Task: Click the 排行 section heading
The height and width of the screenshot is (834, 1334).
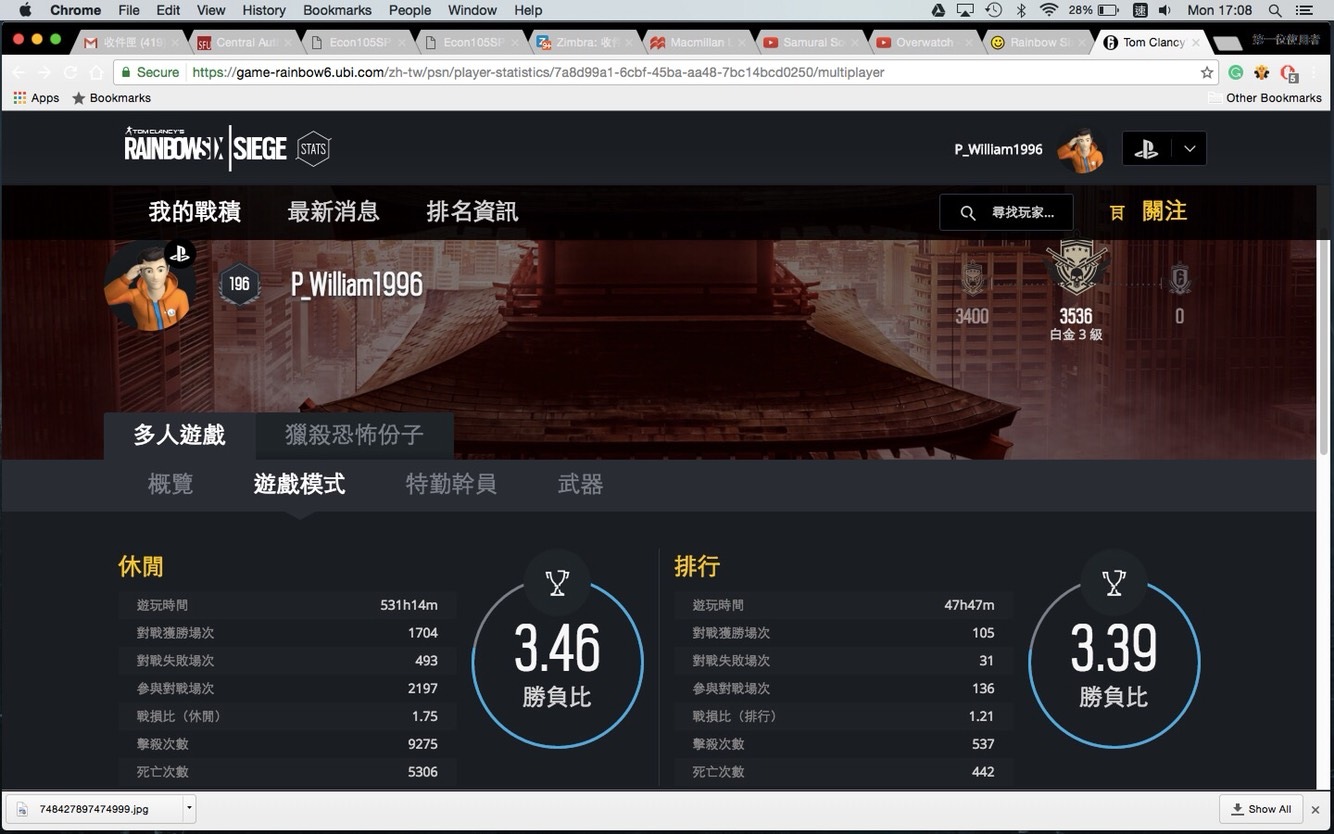Action: tap(697, 566)
